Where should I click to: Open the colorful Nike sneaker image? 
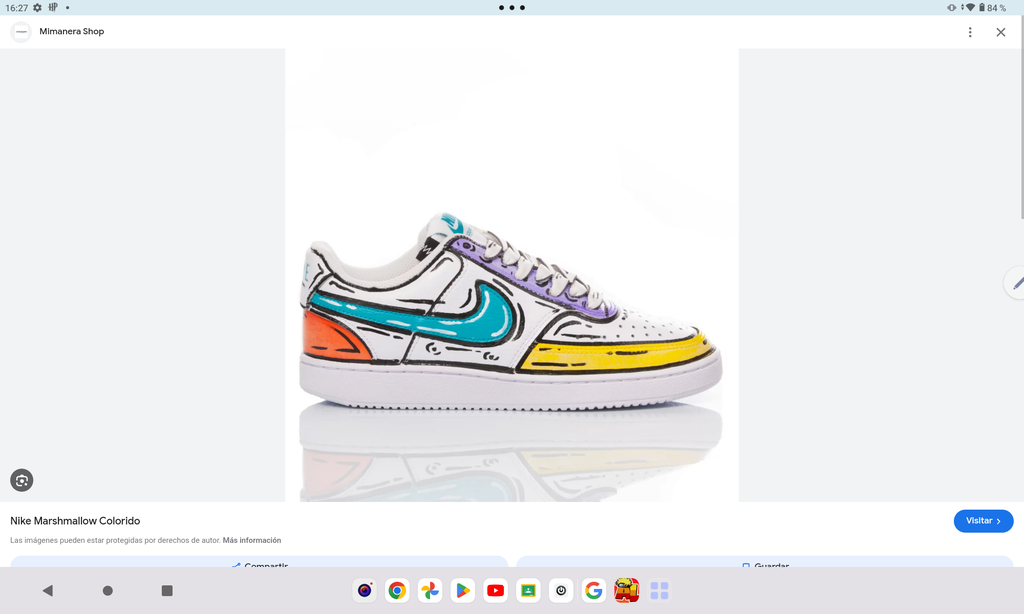coord(511,275)
